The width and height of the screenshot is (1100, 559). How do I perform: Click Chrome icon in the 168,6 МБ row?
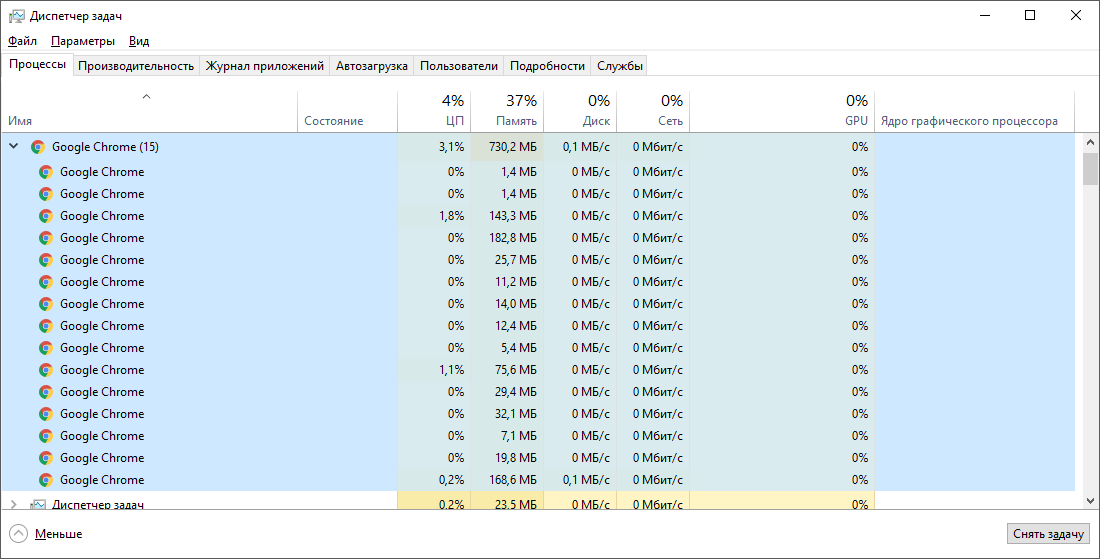(46, 479)
